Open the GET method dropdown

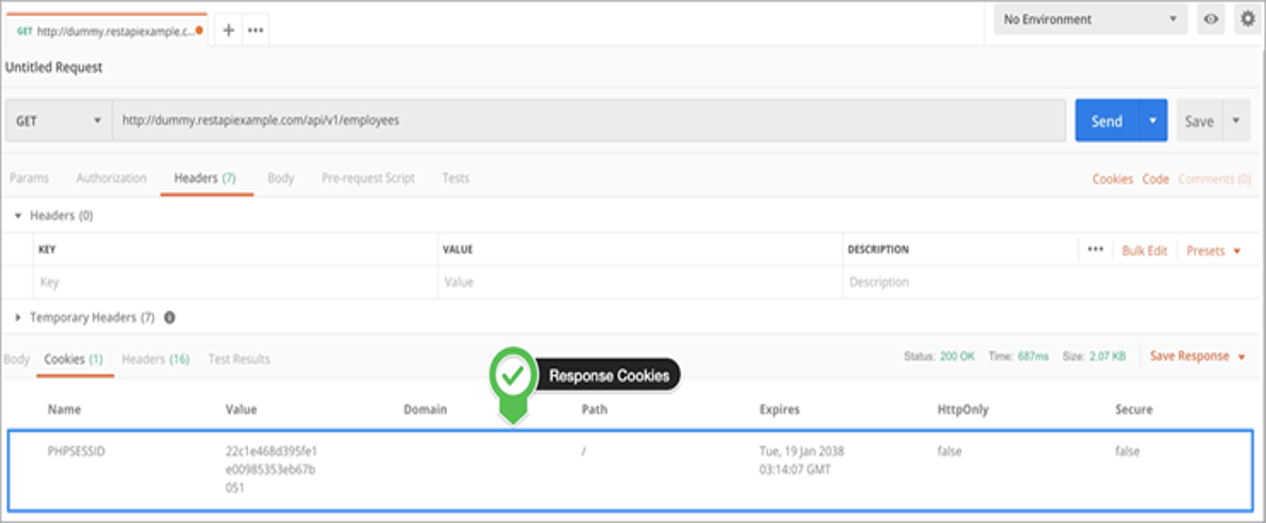[58, 121]
